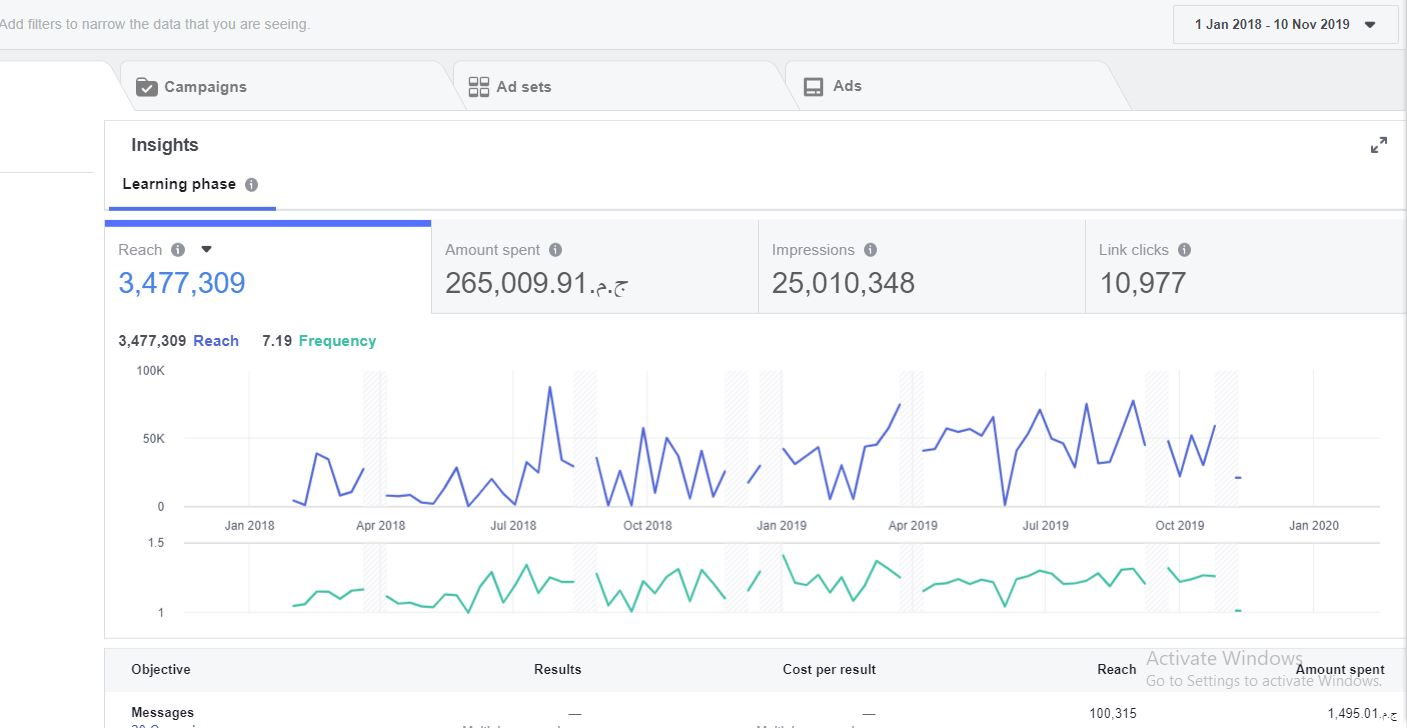1407x728 pixels.
Task: Expand the Insights panel to full screen
Action: 1379,145
